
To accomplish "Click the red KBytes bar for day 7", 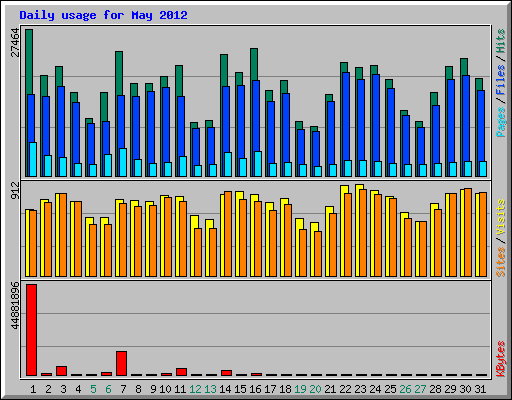I will coord(122,363).
